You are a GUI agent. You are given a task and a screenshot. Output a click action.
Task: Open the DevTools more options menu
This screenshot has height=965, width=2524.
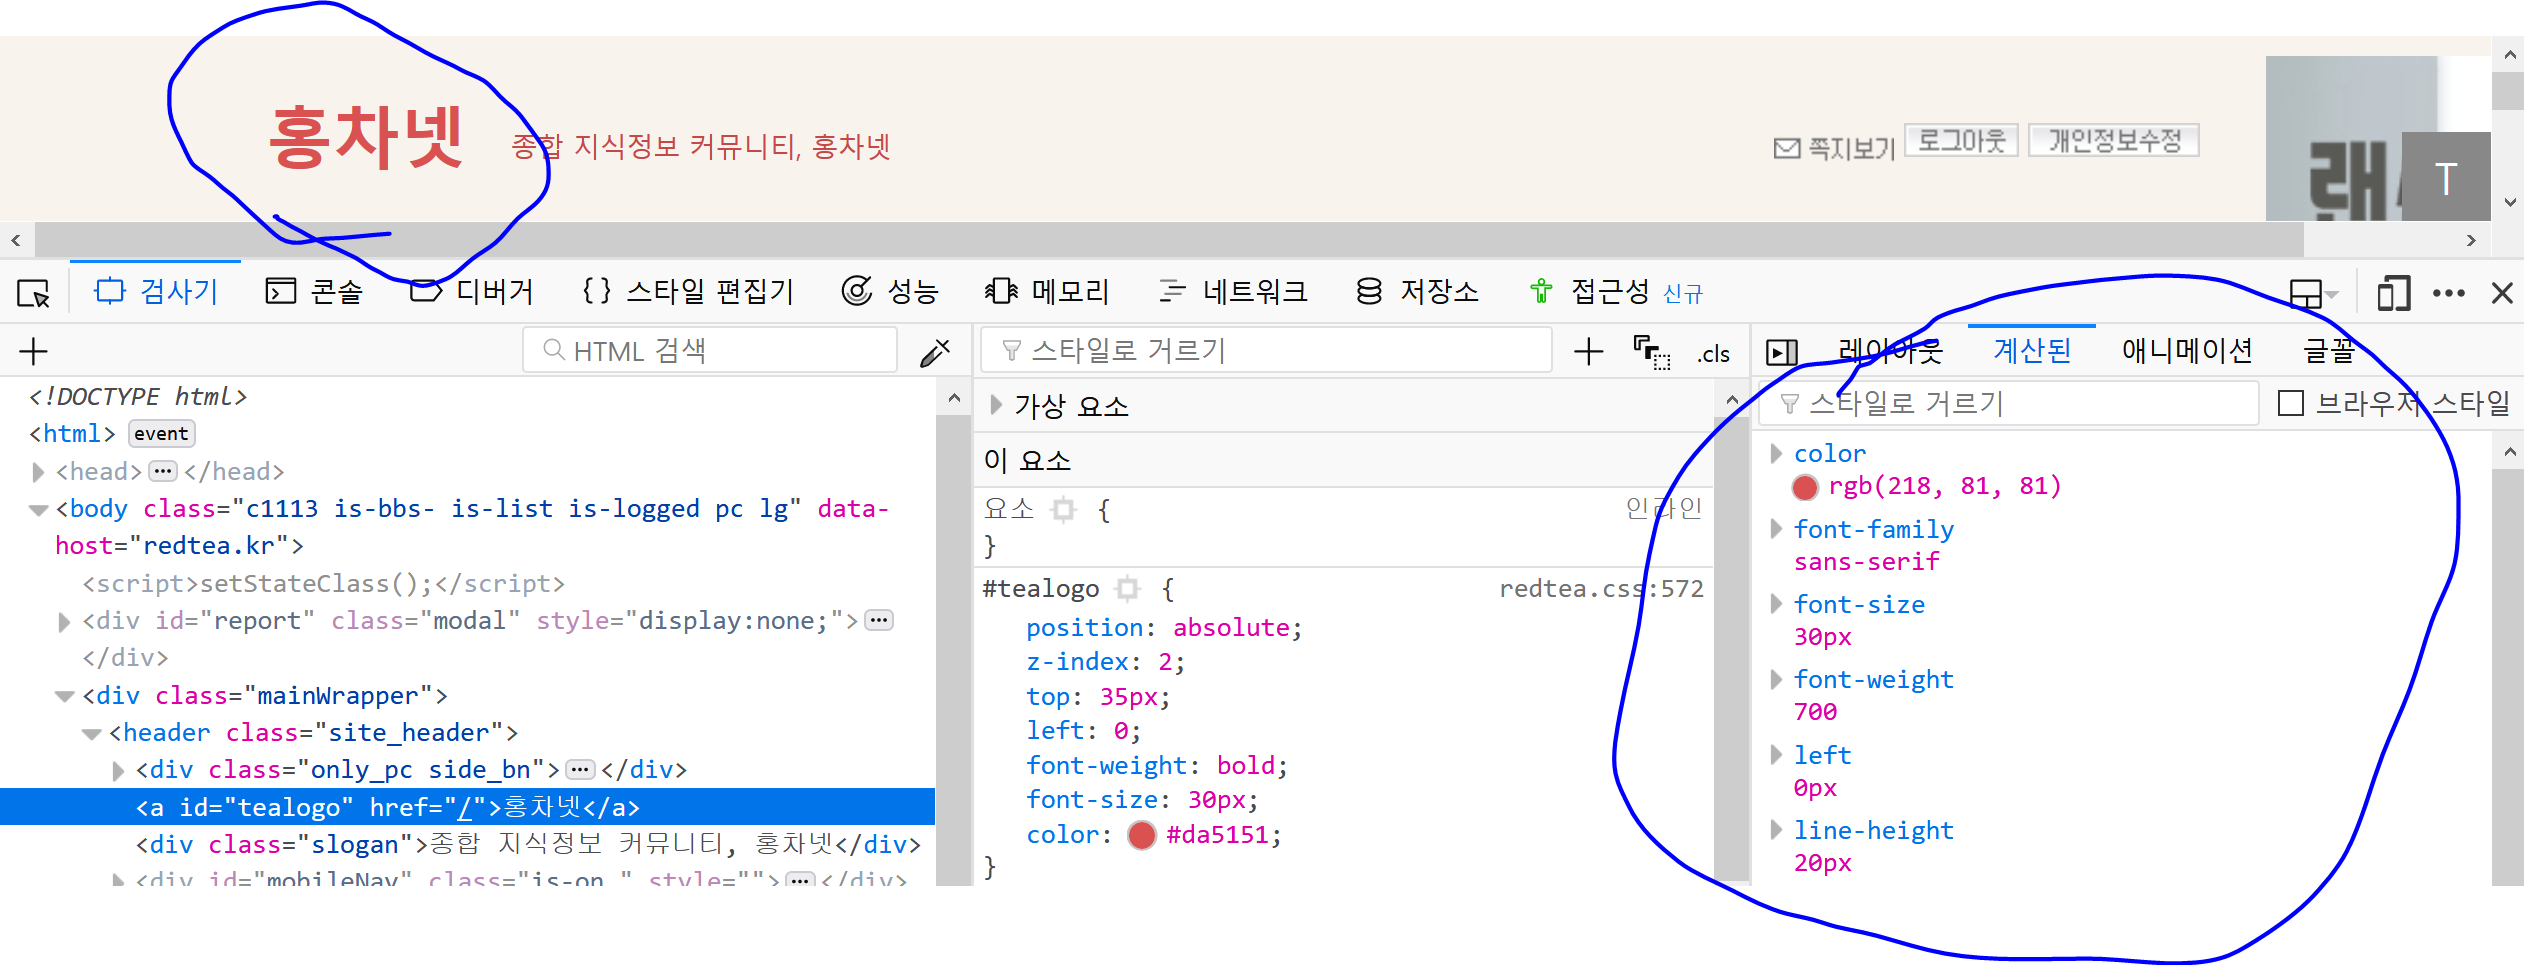(x=2448, y=294)
